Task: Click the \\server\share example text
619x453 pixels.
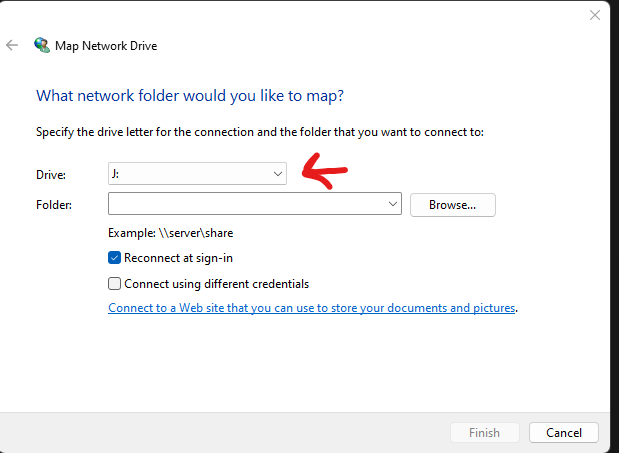Action: click(196, 233)
